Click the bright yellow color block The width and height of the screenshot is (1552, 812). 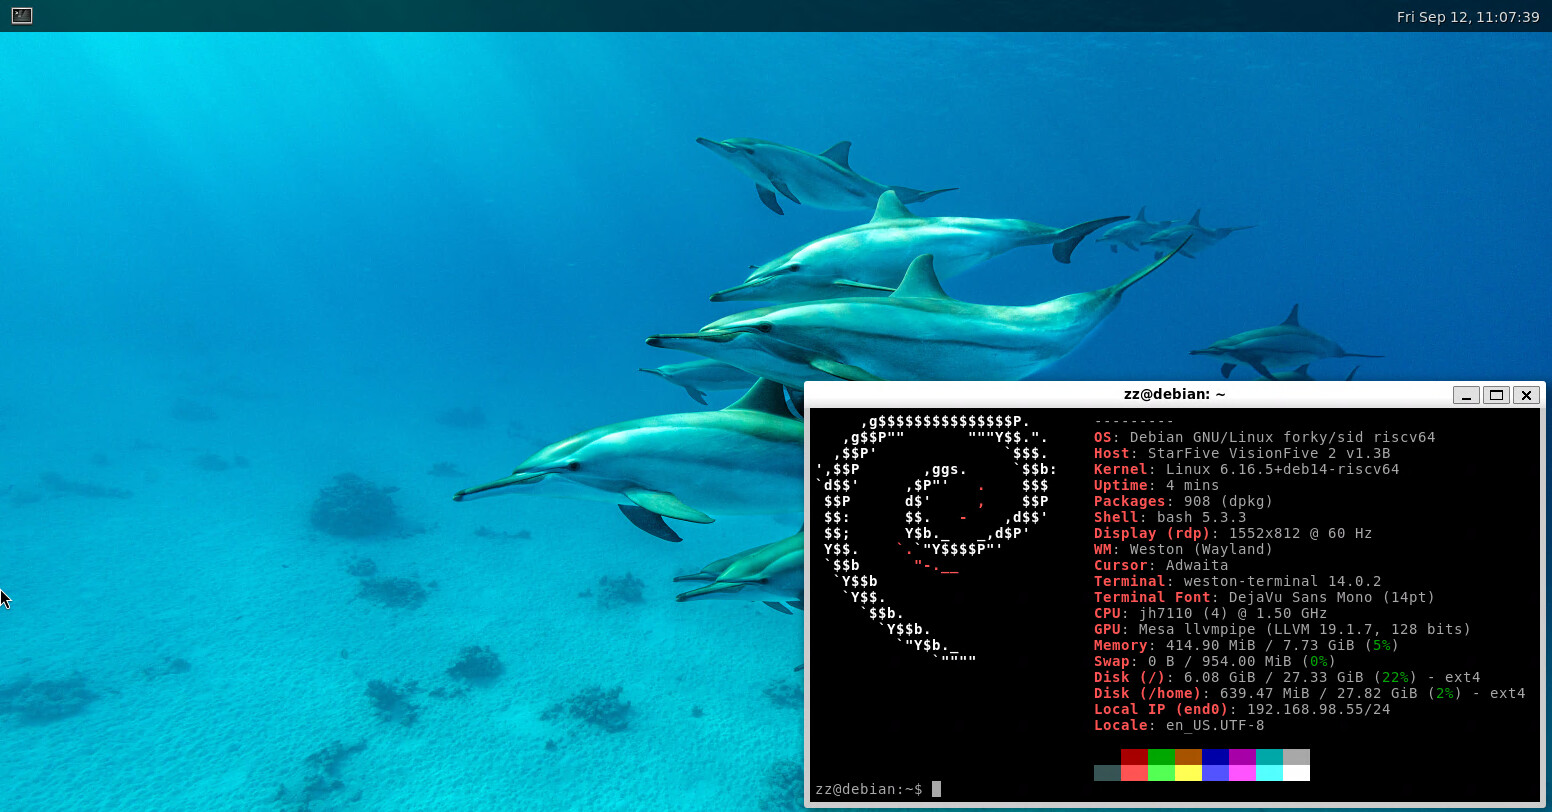pos(1188,773)
